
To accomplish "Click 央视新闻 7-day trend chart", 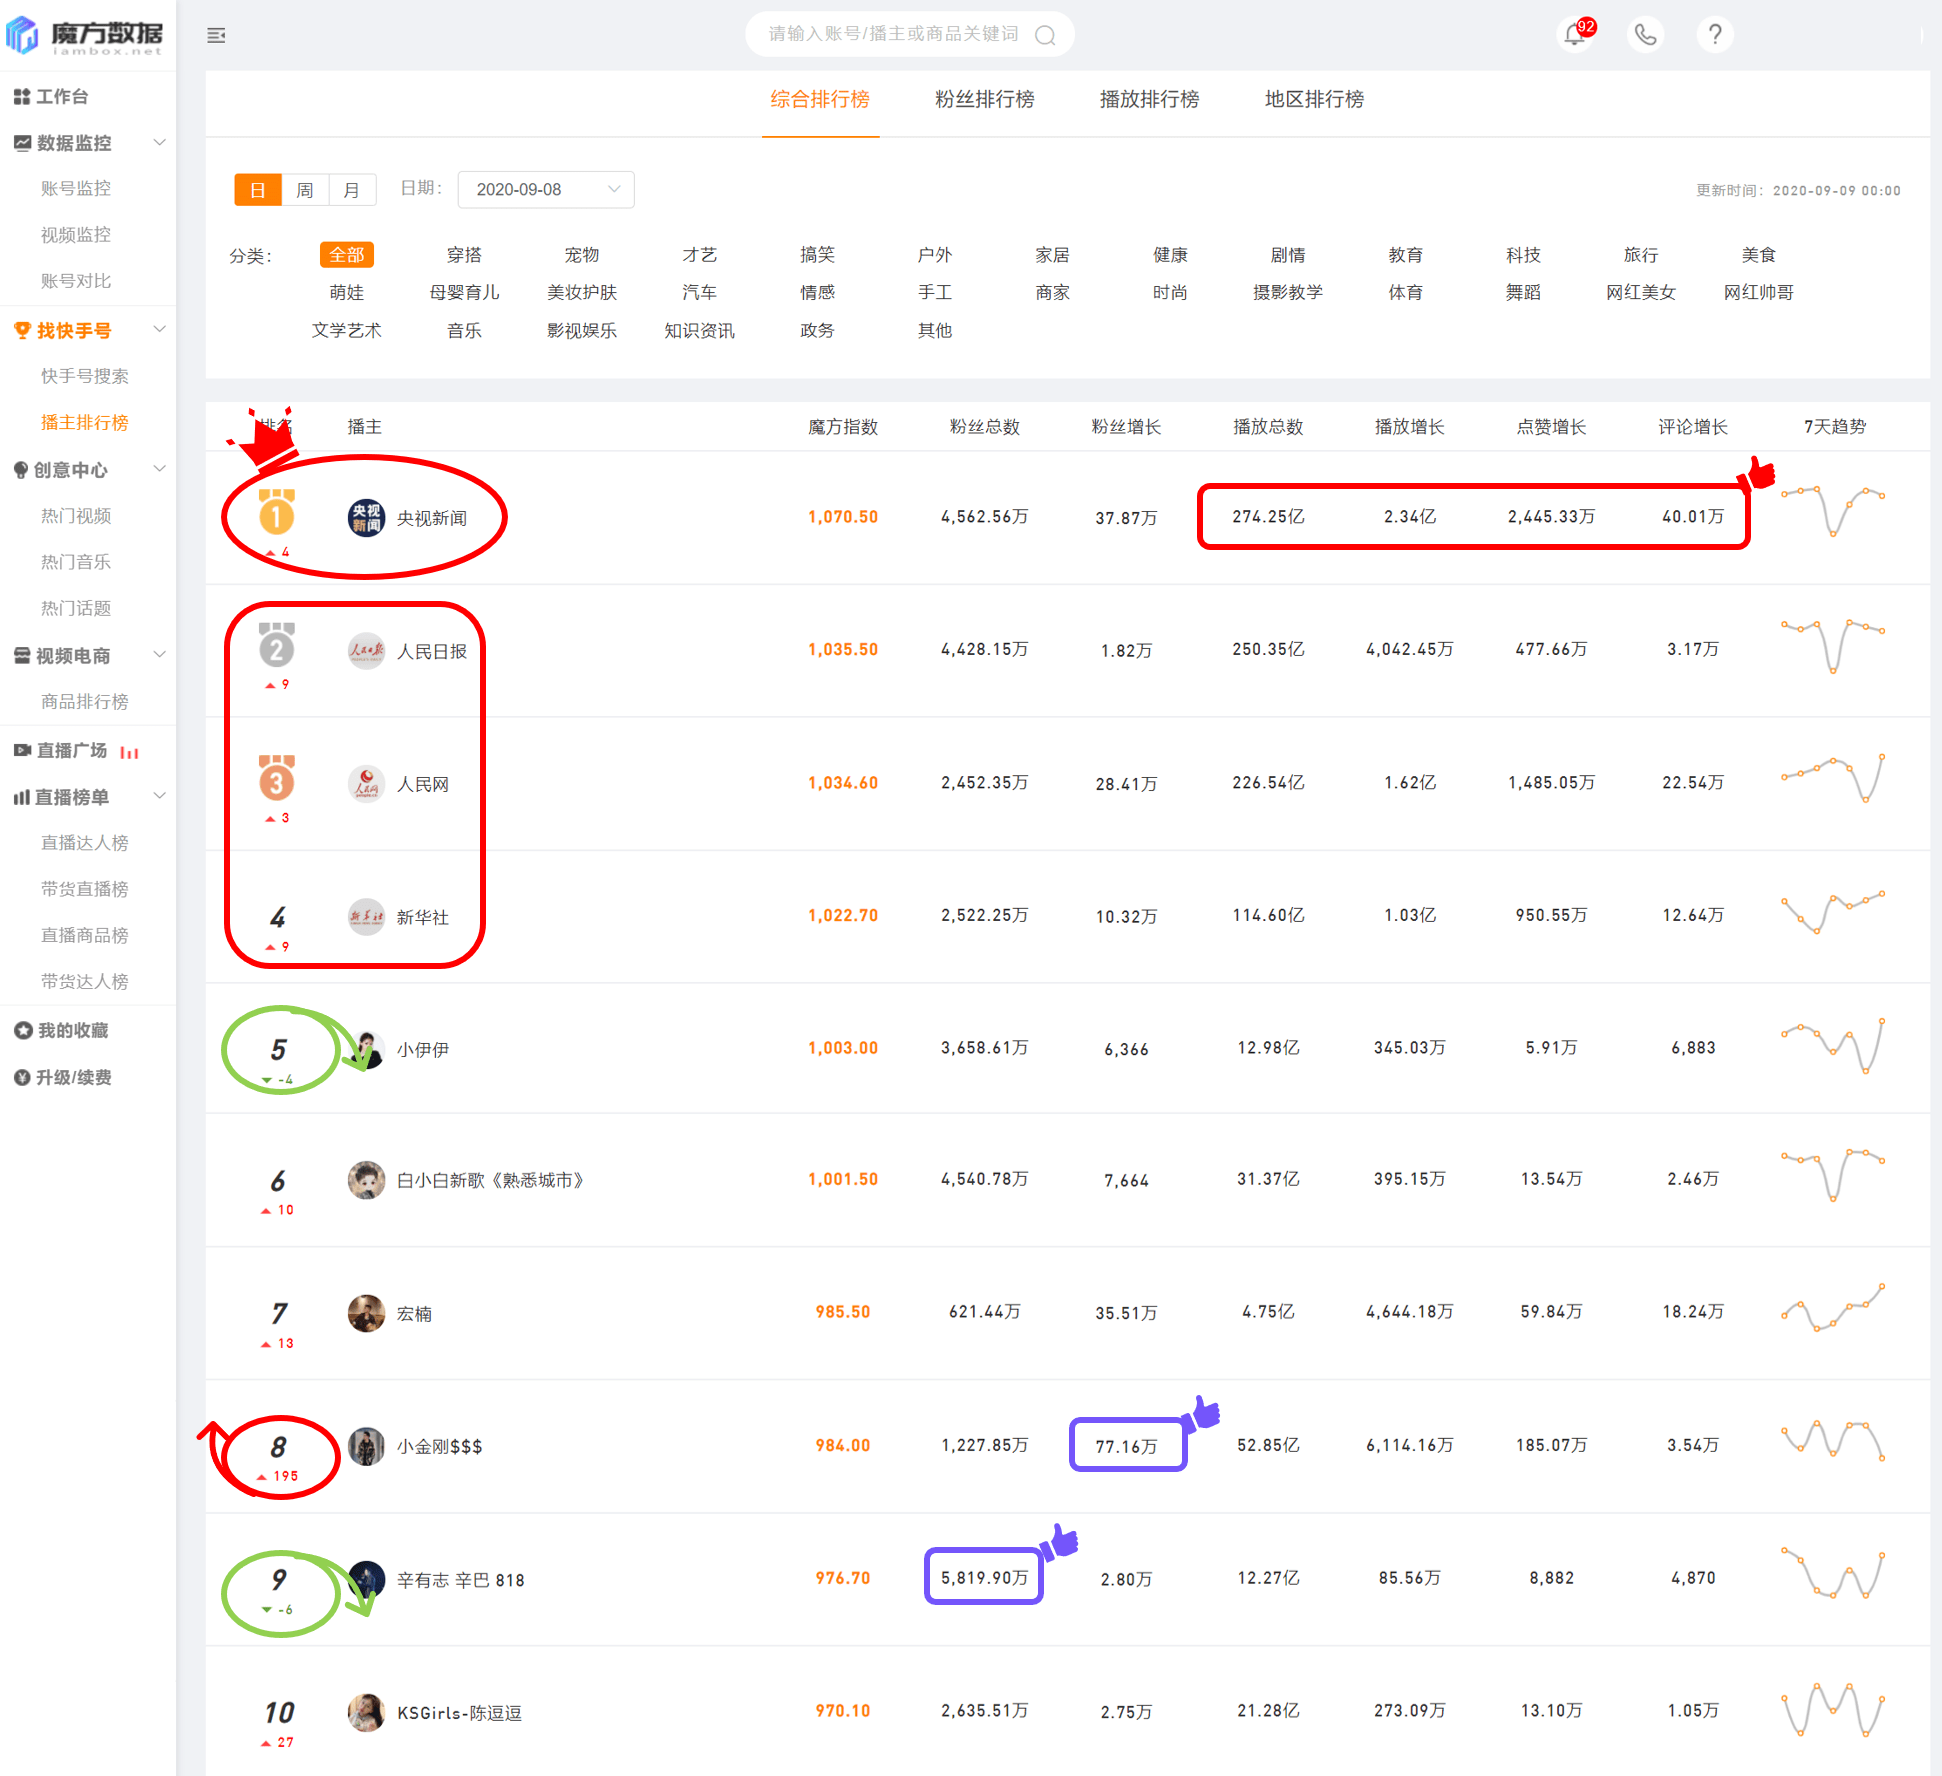I will coord(1833,510).
